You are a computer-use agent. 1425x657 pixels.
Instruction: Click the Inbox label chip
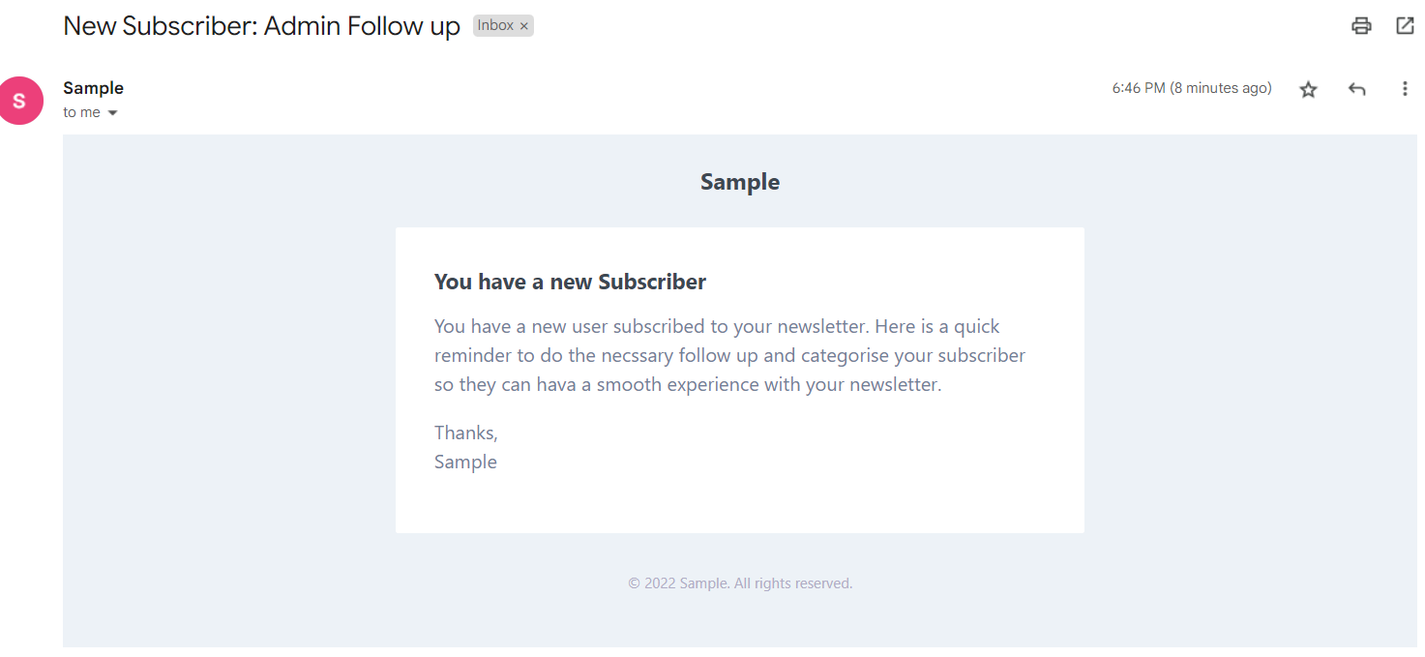pyautogui.click(x=497, y=25)
